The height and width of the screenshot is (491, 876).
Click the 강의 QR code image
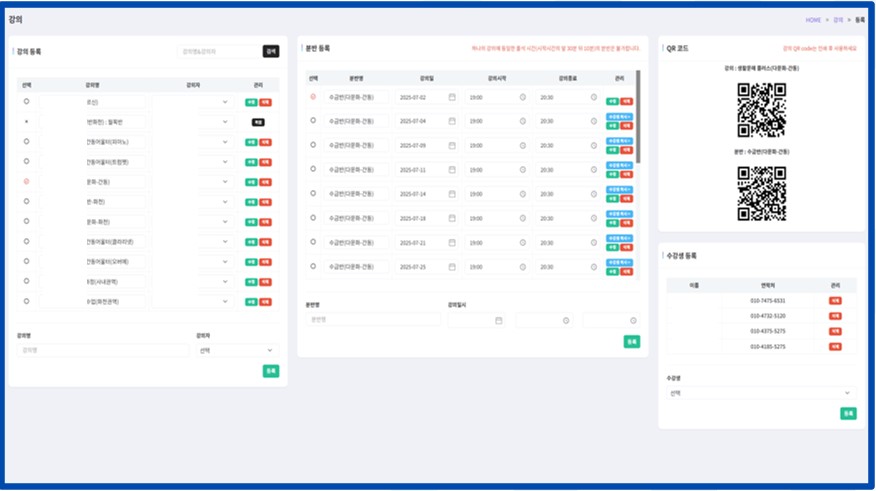pos(761,109)
